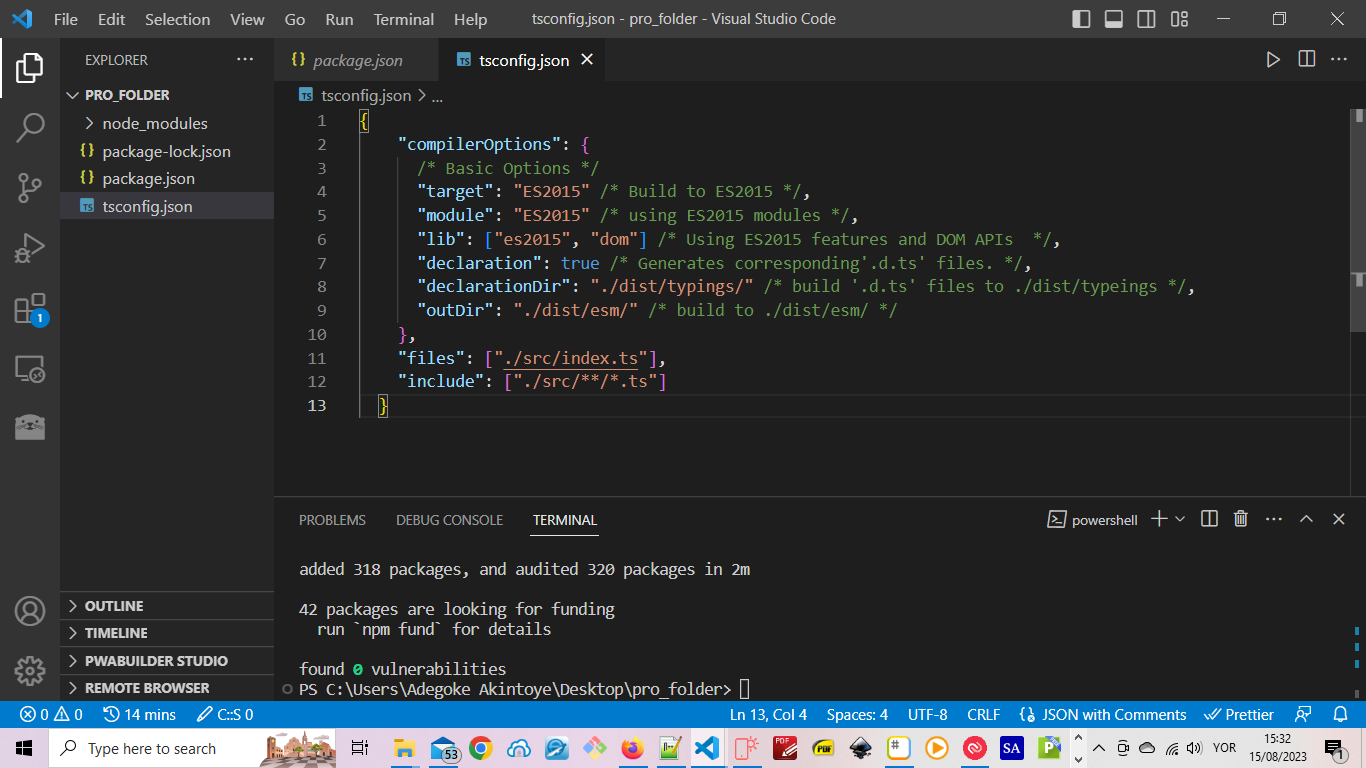Switch to the package.json editor tab
The width and height of the screenshot is (1366, 768).
(x=357, y=60)
